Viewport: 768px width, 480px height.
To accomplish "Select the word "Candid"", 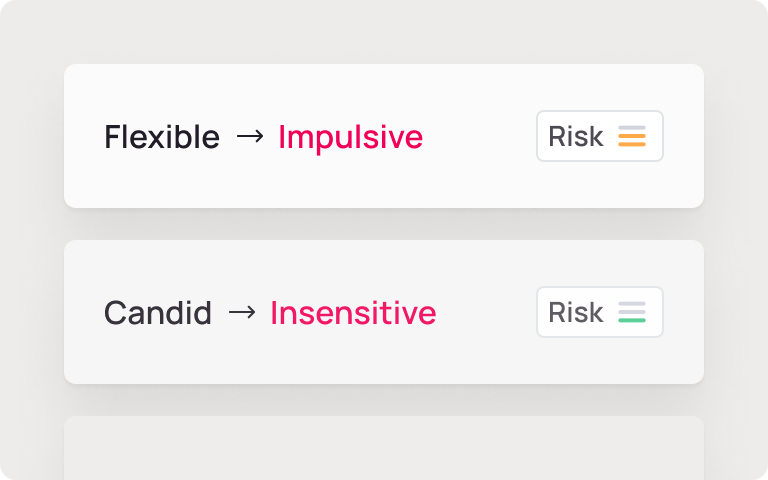I will pyautogui.click(x=158, y=313).
